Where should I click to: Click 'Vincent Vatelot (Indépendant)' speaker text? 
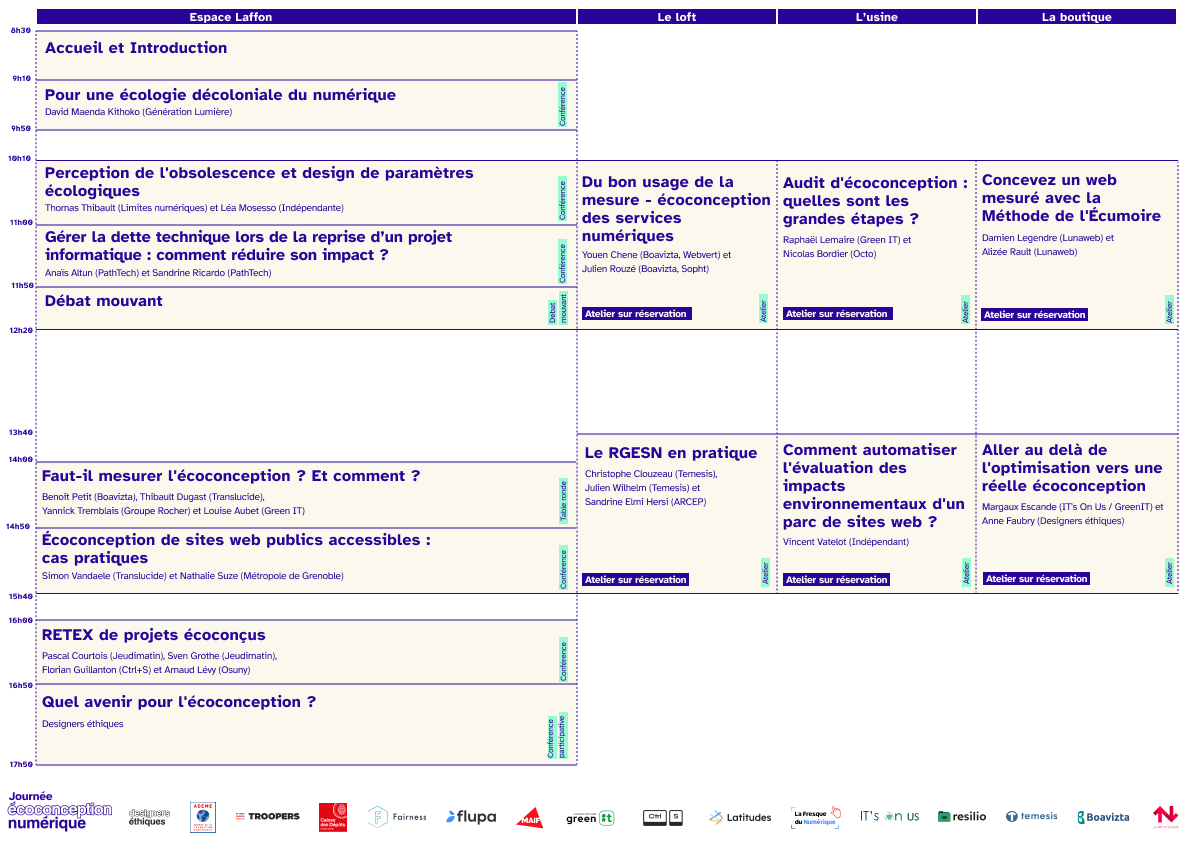[846, 541]
